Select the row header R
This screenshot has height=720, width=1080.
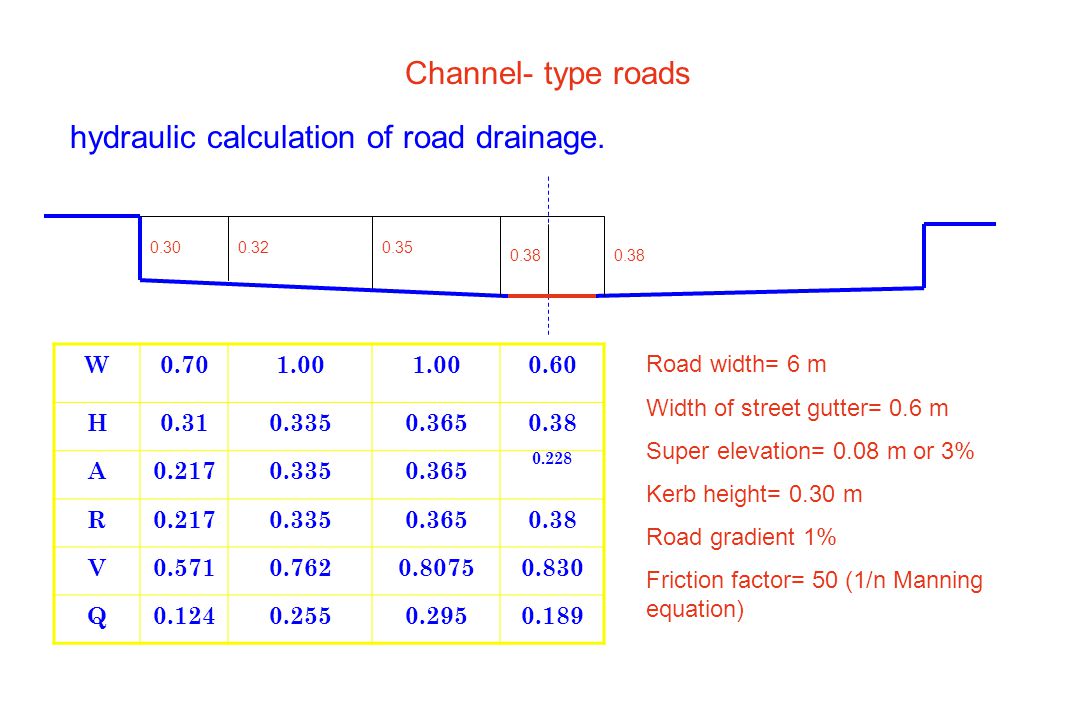pyautogui.click(x=97, y=520)
